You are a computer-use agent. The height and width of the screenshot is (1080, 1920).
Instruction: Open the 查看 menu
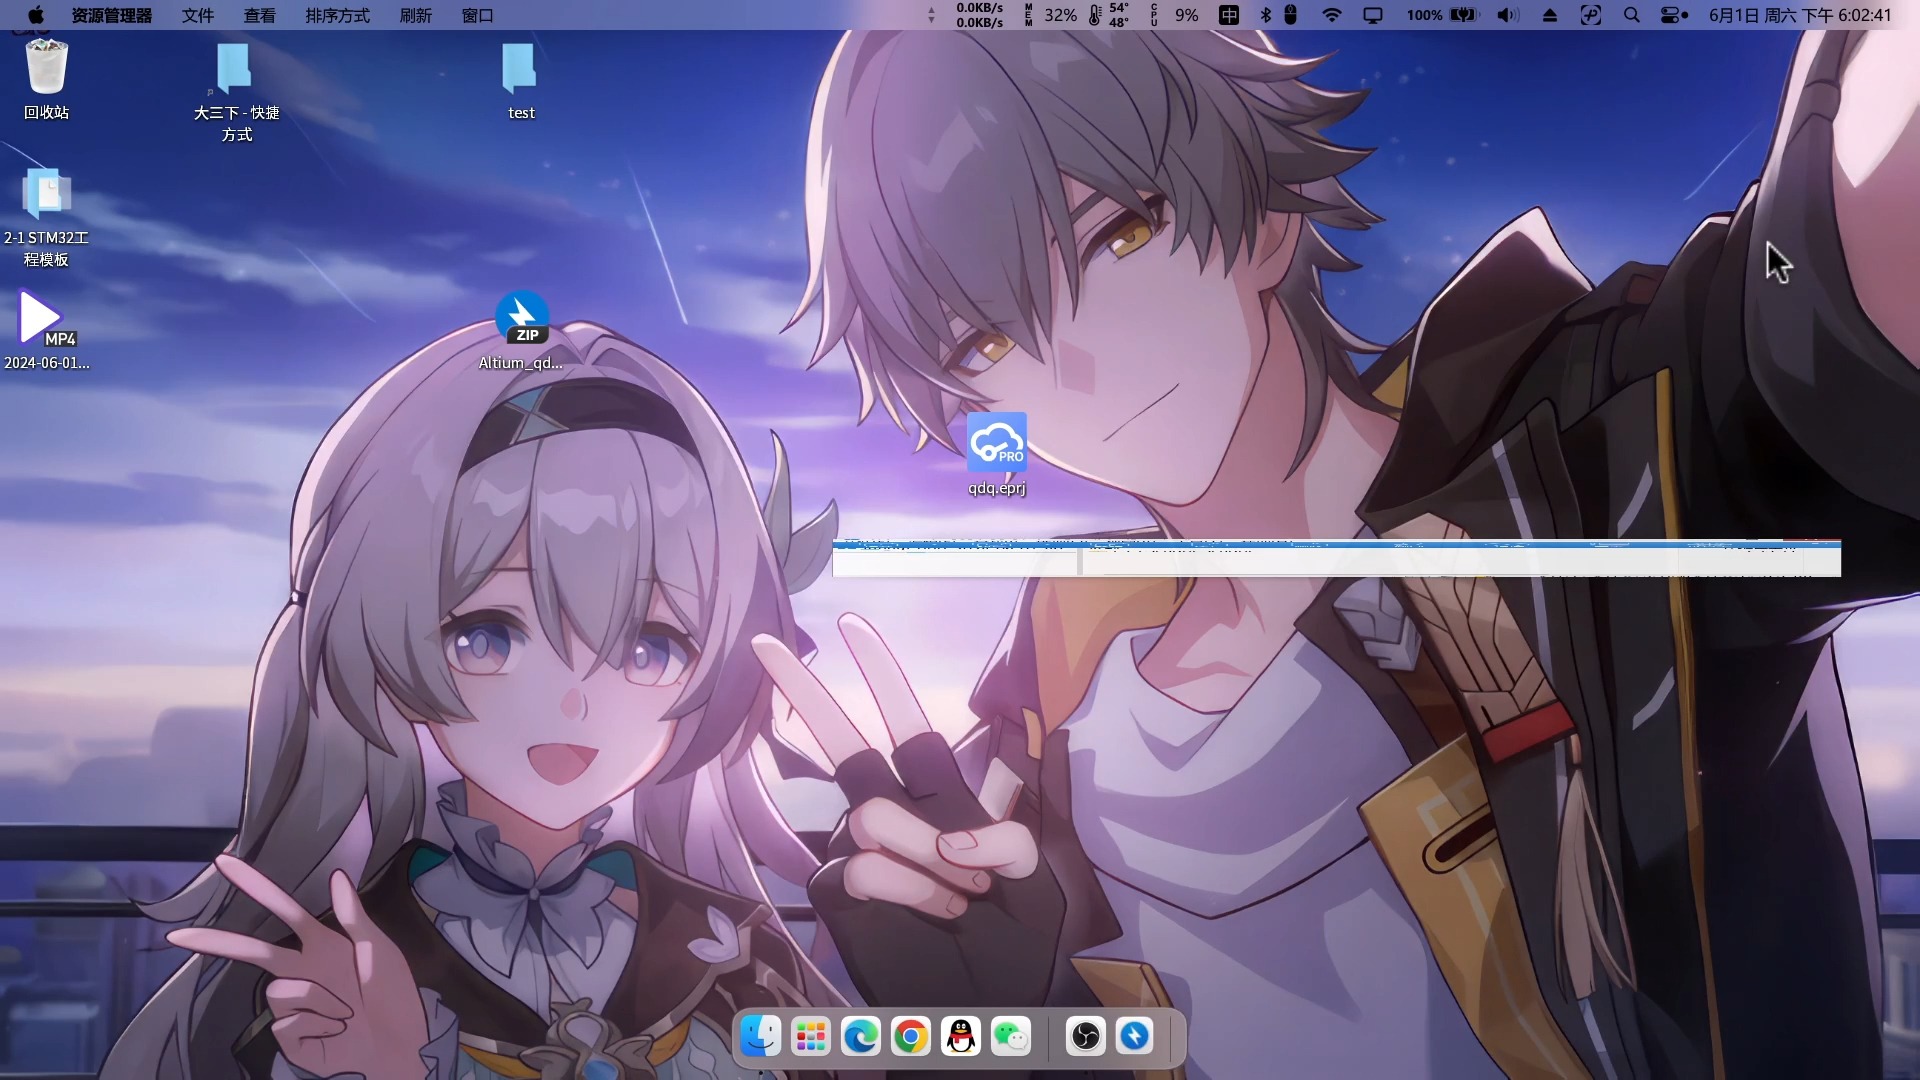pyautogui.click(x=259, y=15)
